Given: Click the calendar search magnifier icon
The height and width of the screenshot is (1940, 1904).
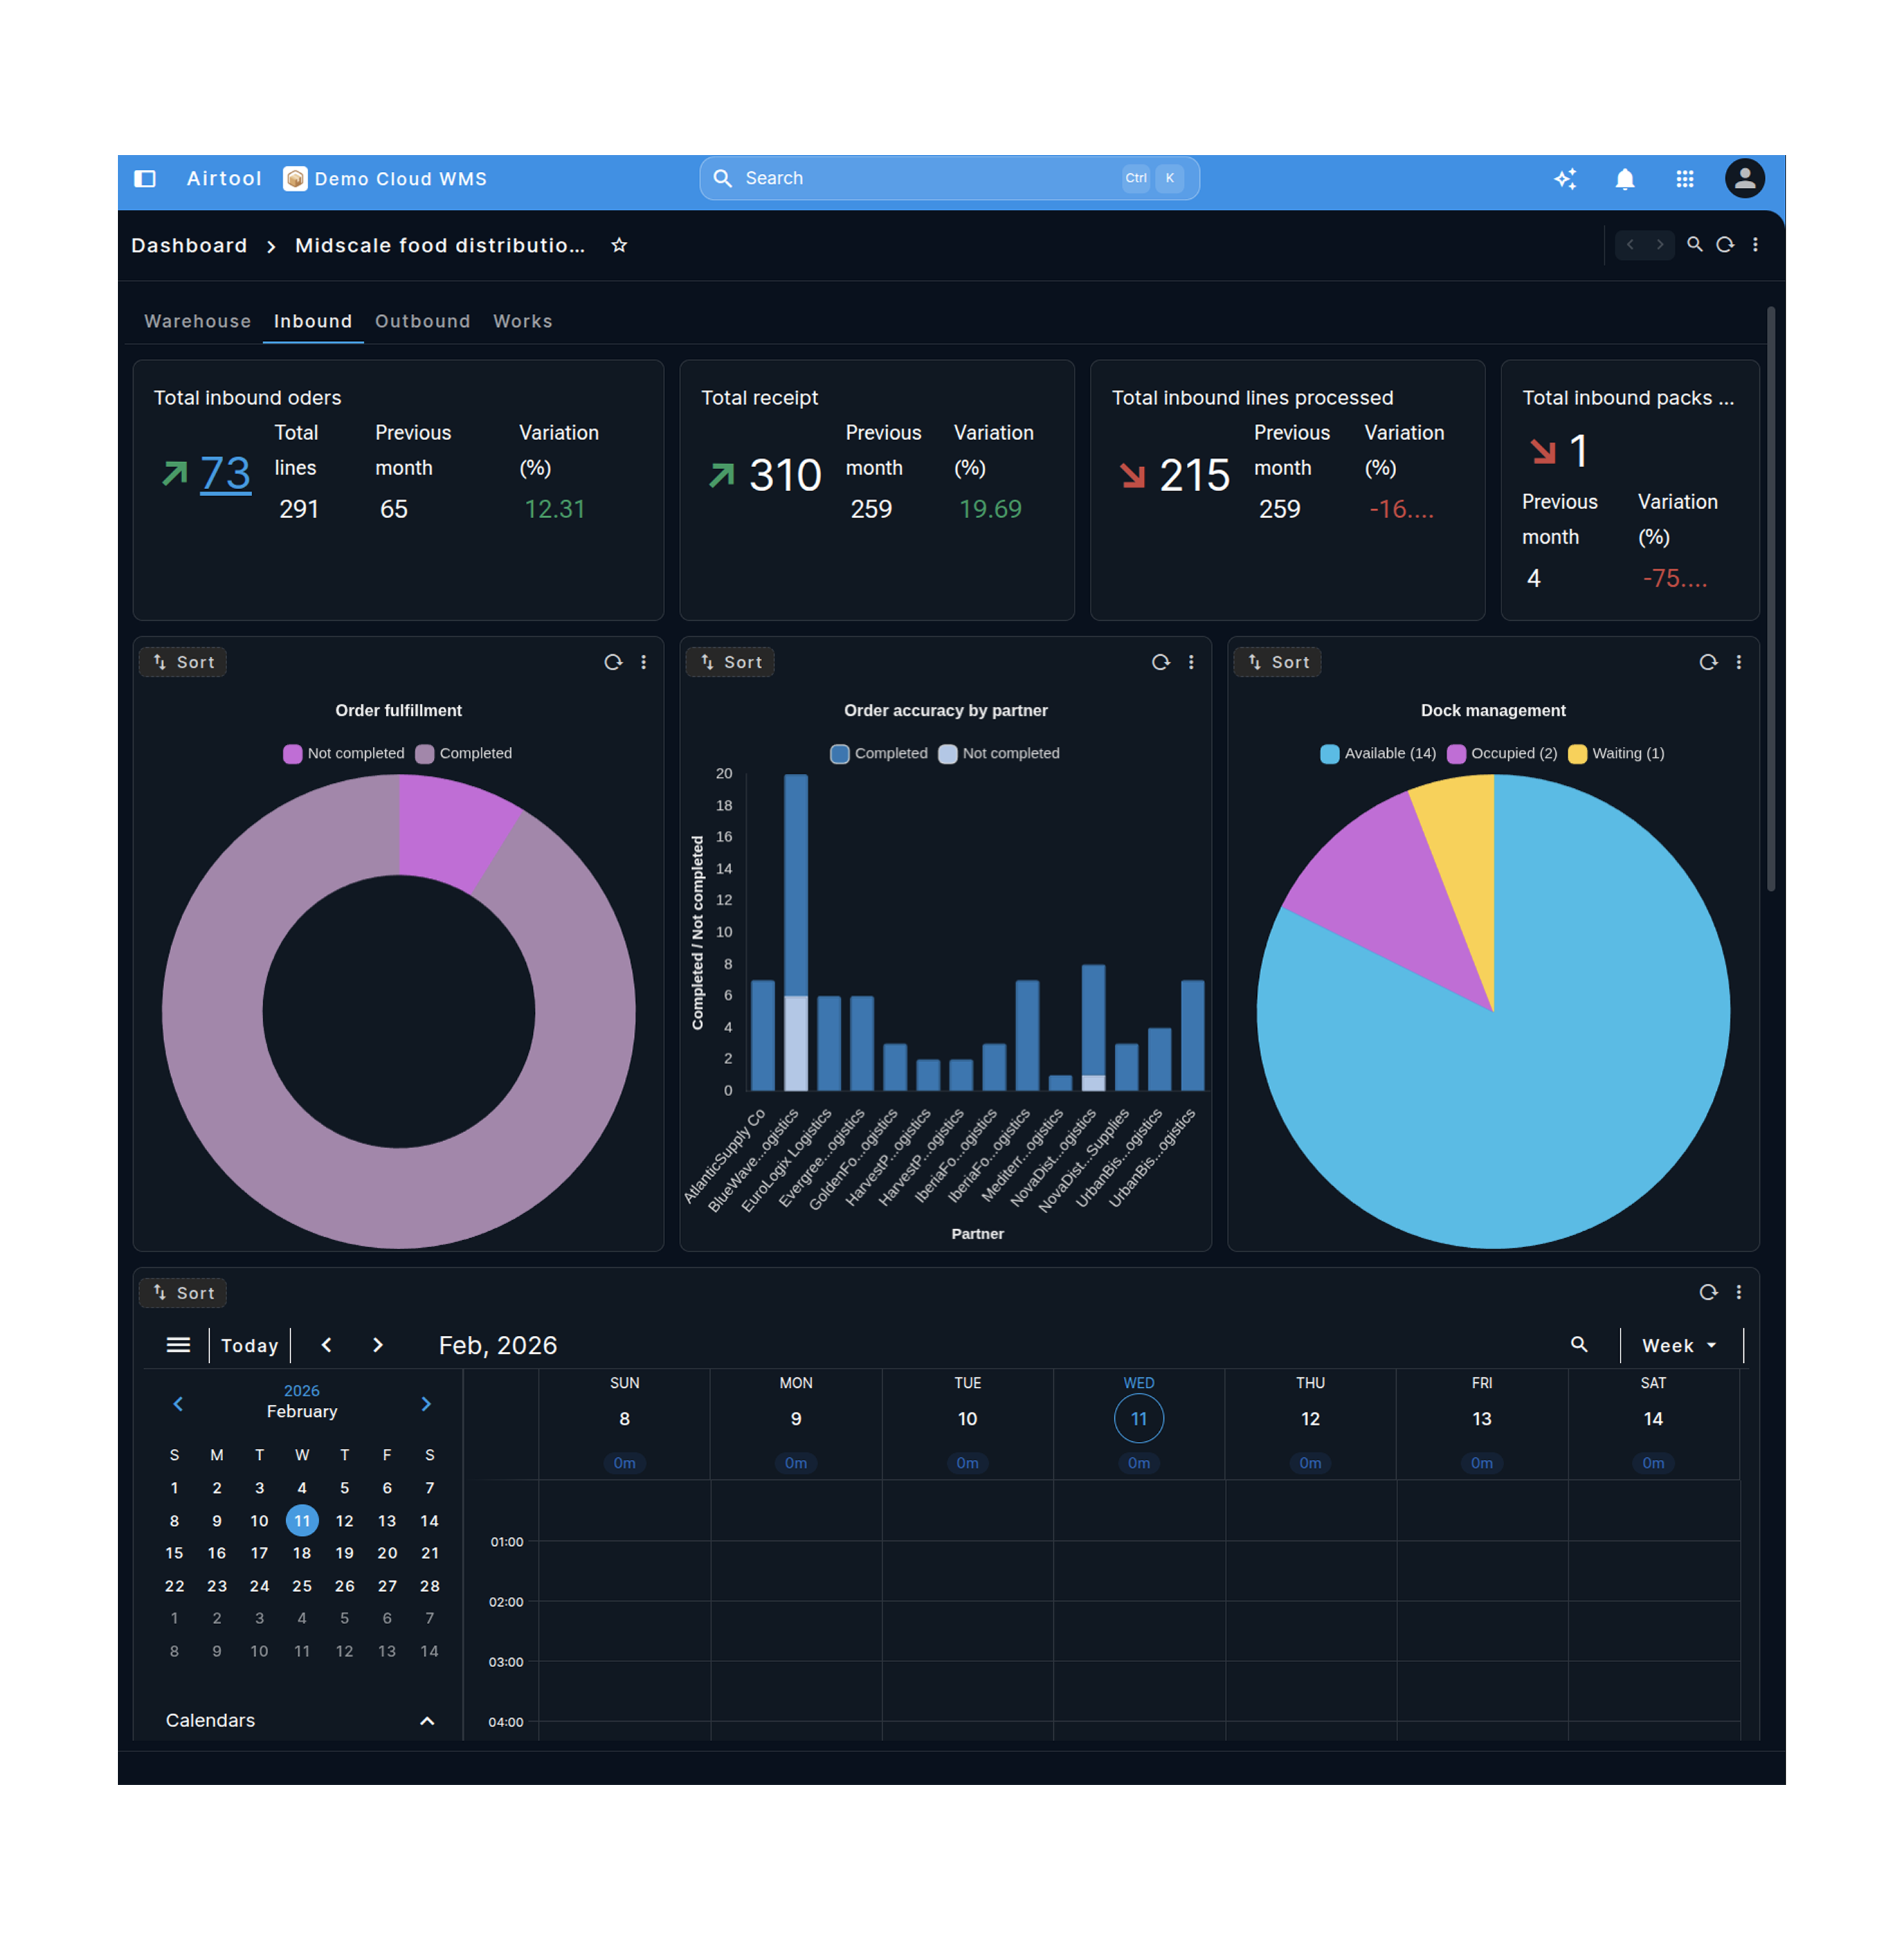Looking at the screenshot, I should (x=1579, y=1345).
